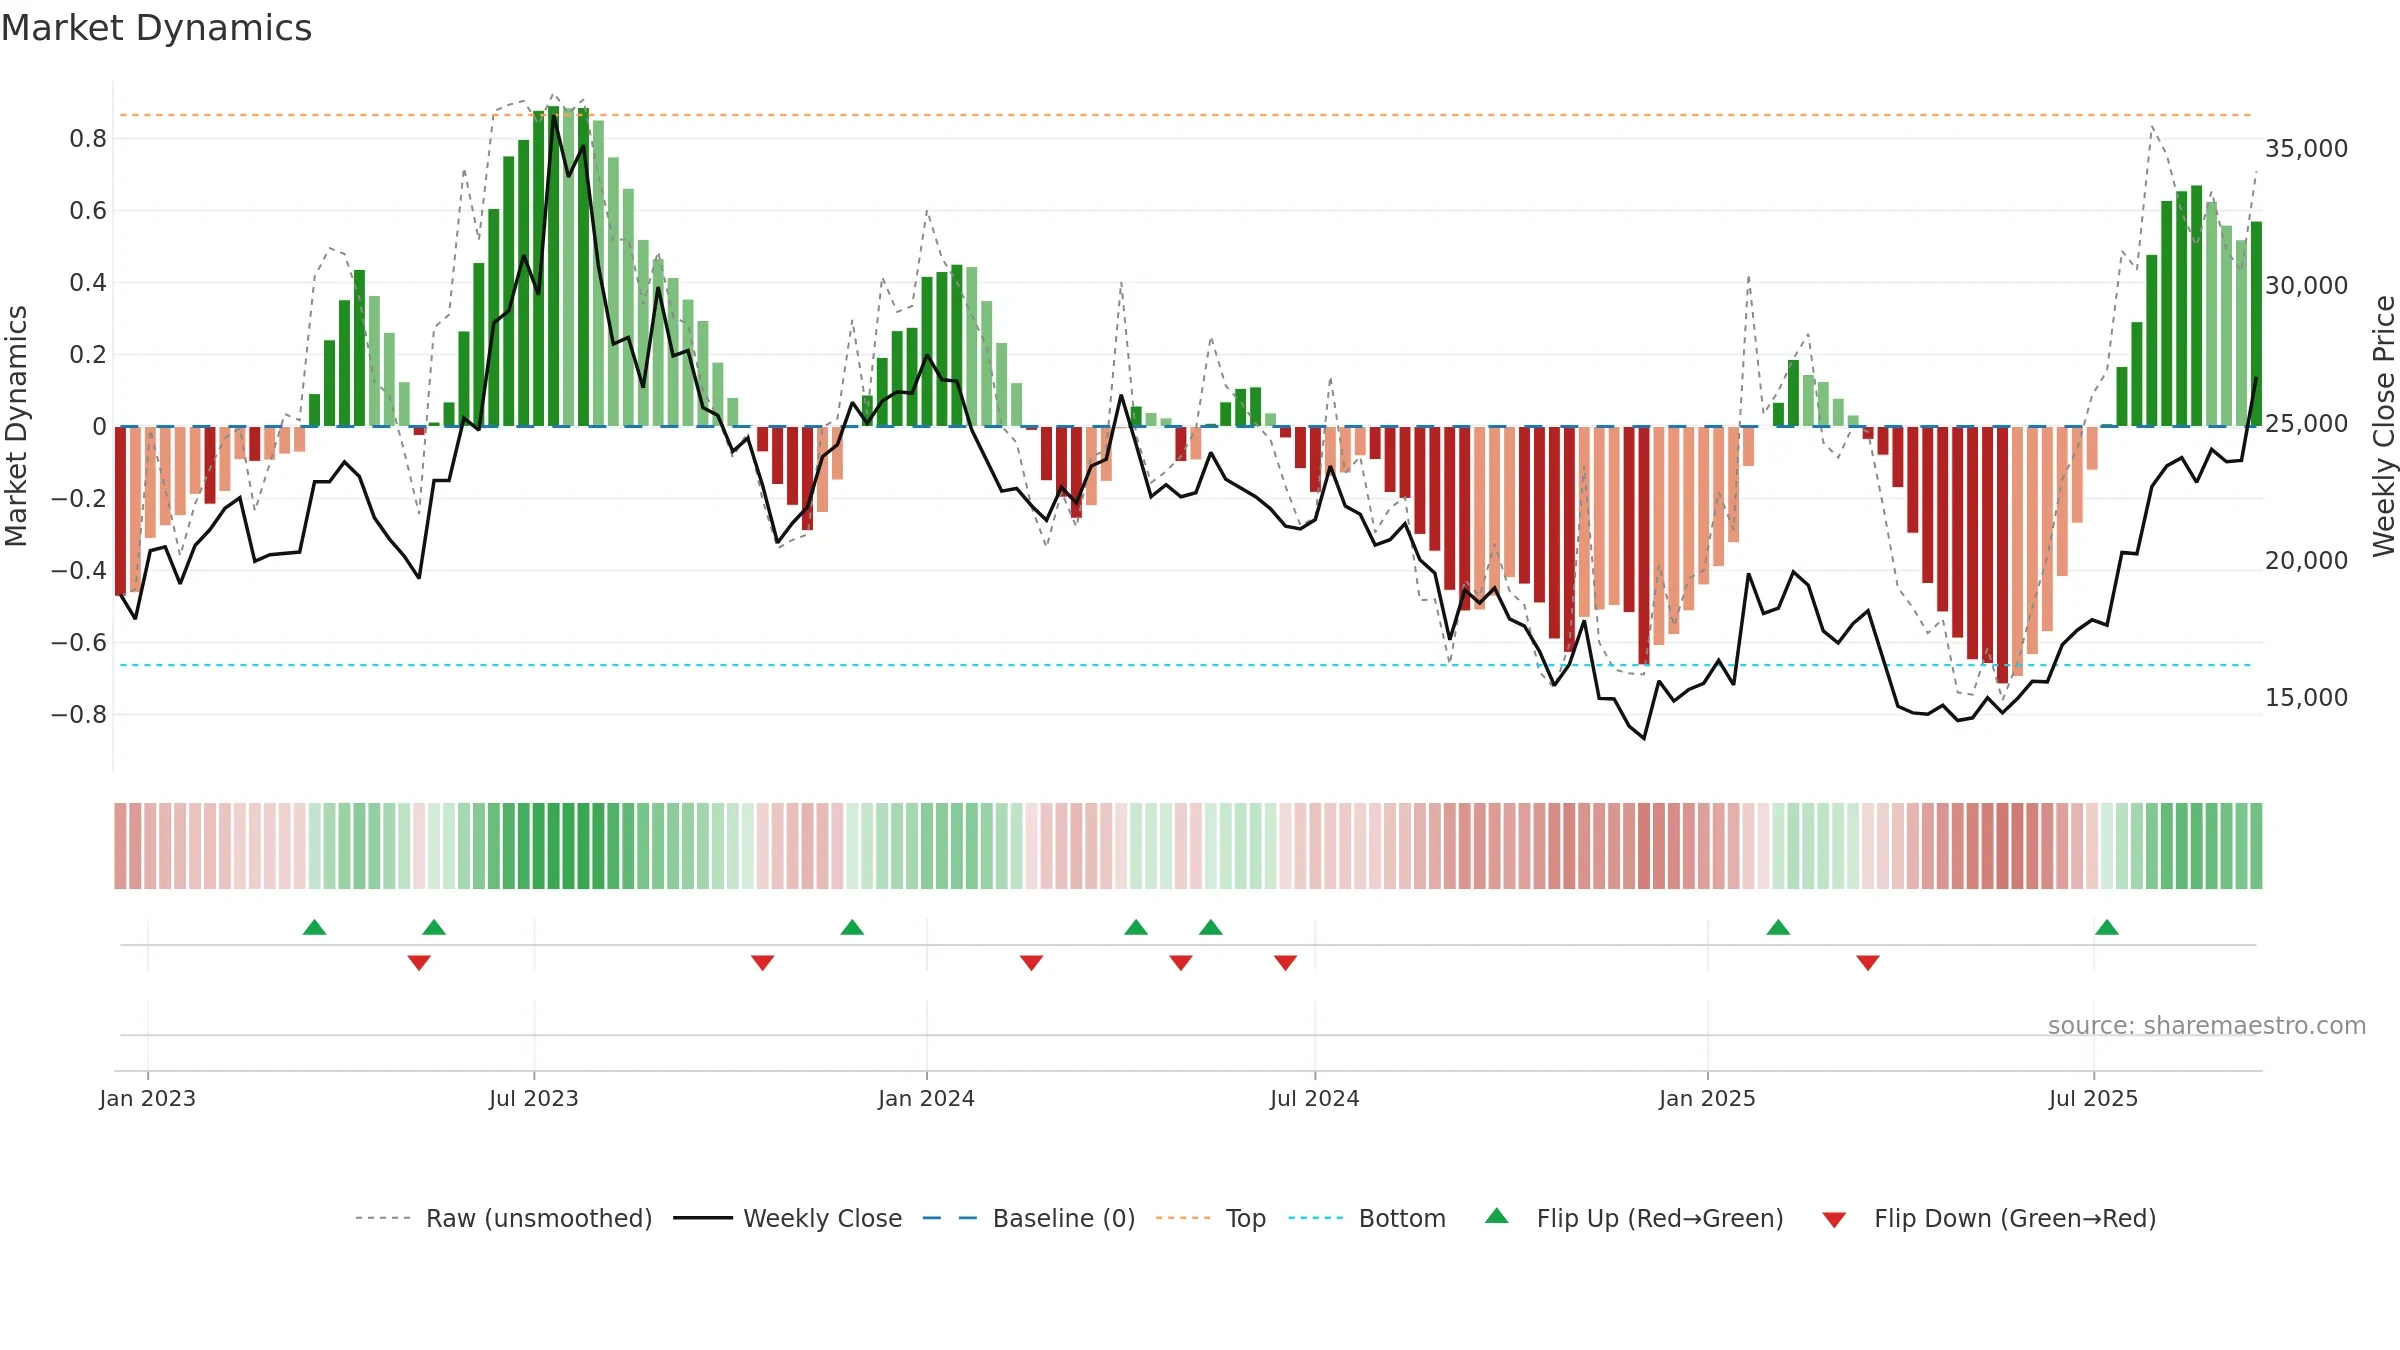Image resolution: width=2400 pixels, height=1350 pixels.
Task: Toggle the Weekly Close legend entry
Action: point(787,1218)
